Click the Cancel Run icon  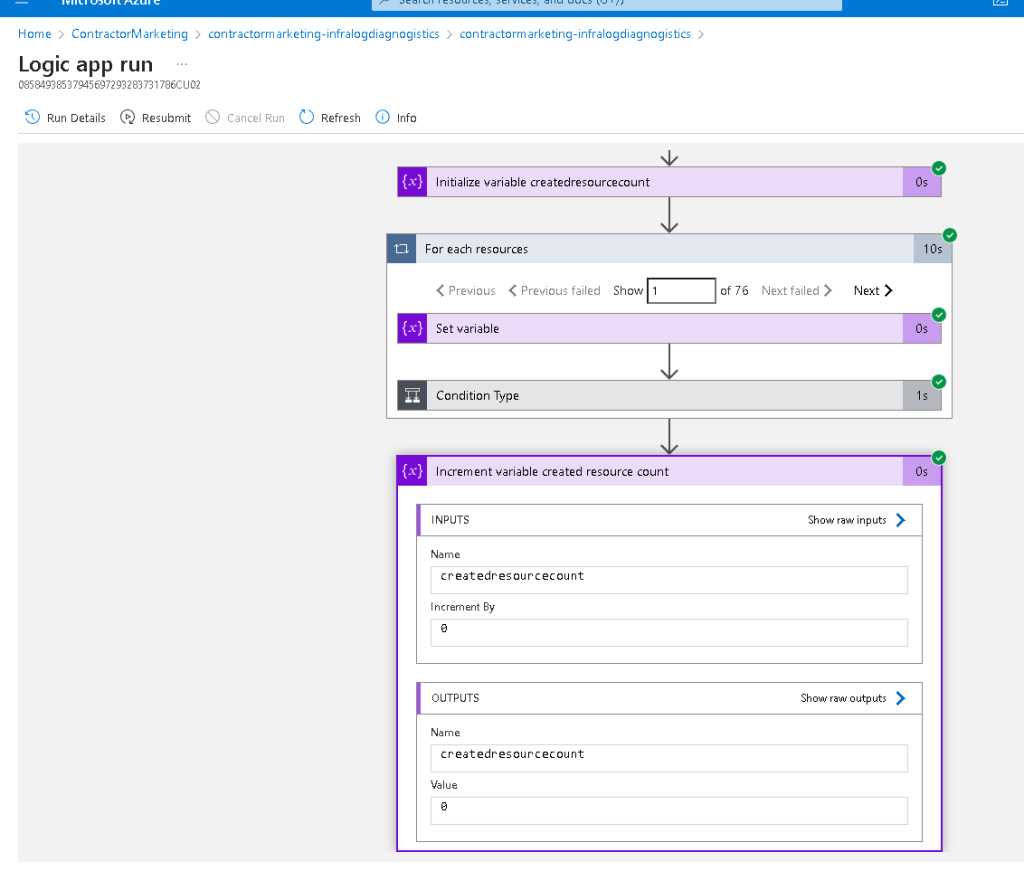coord(212,118)
